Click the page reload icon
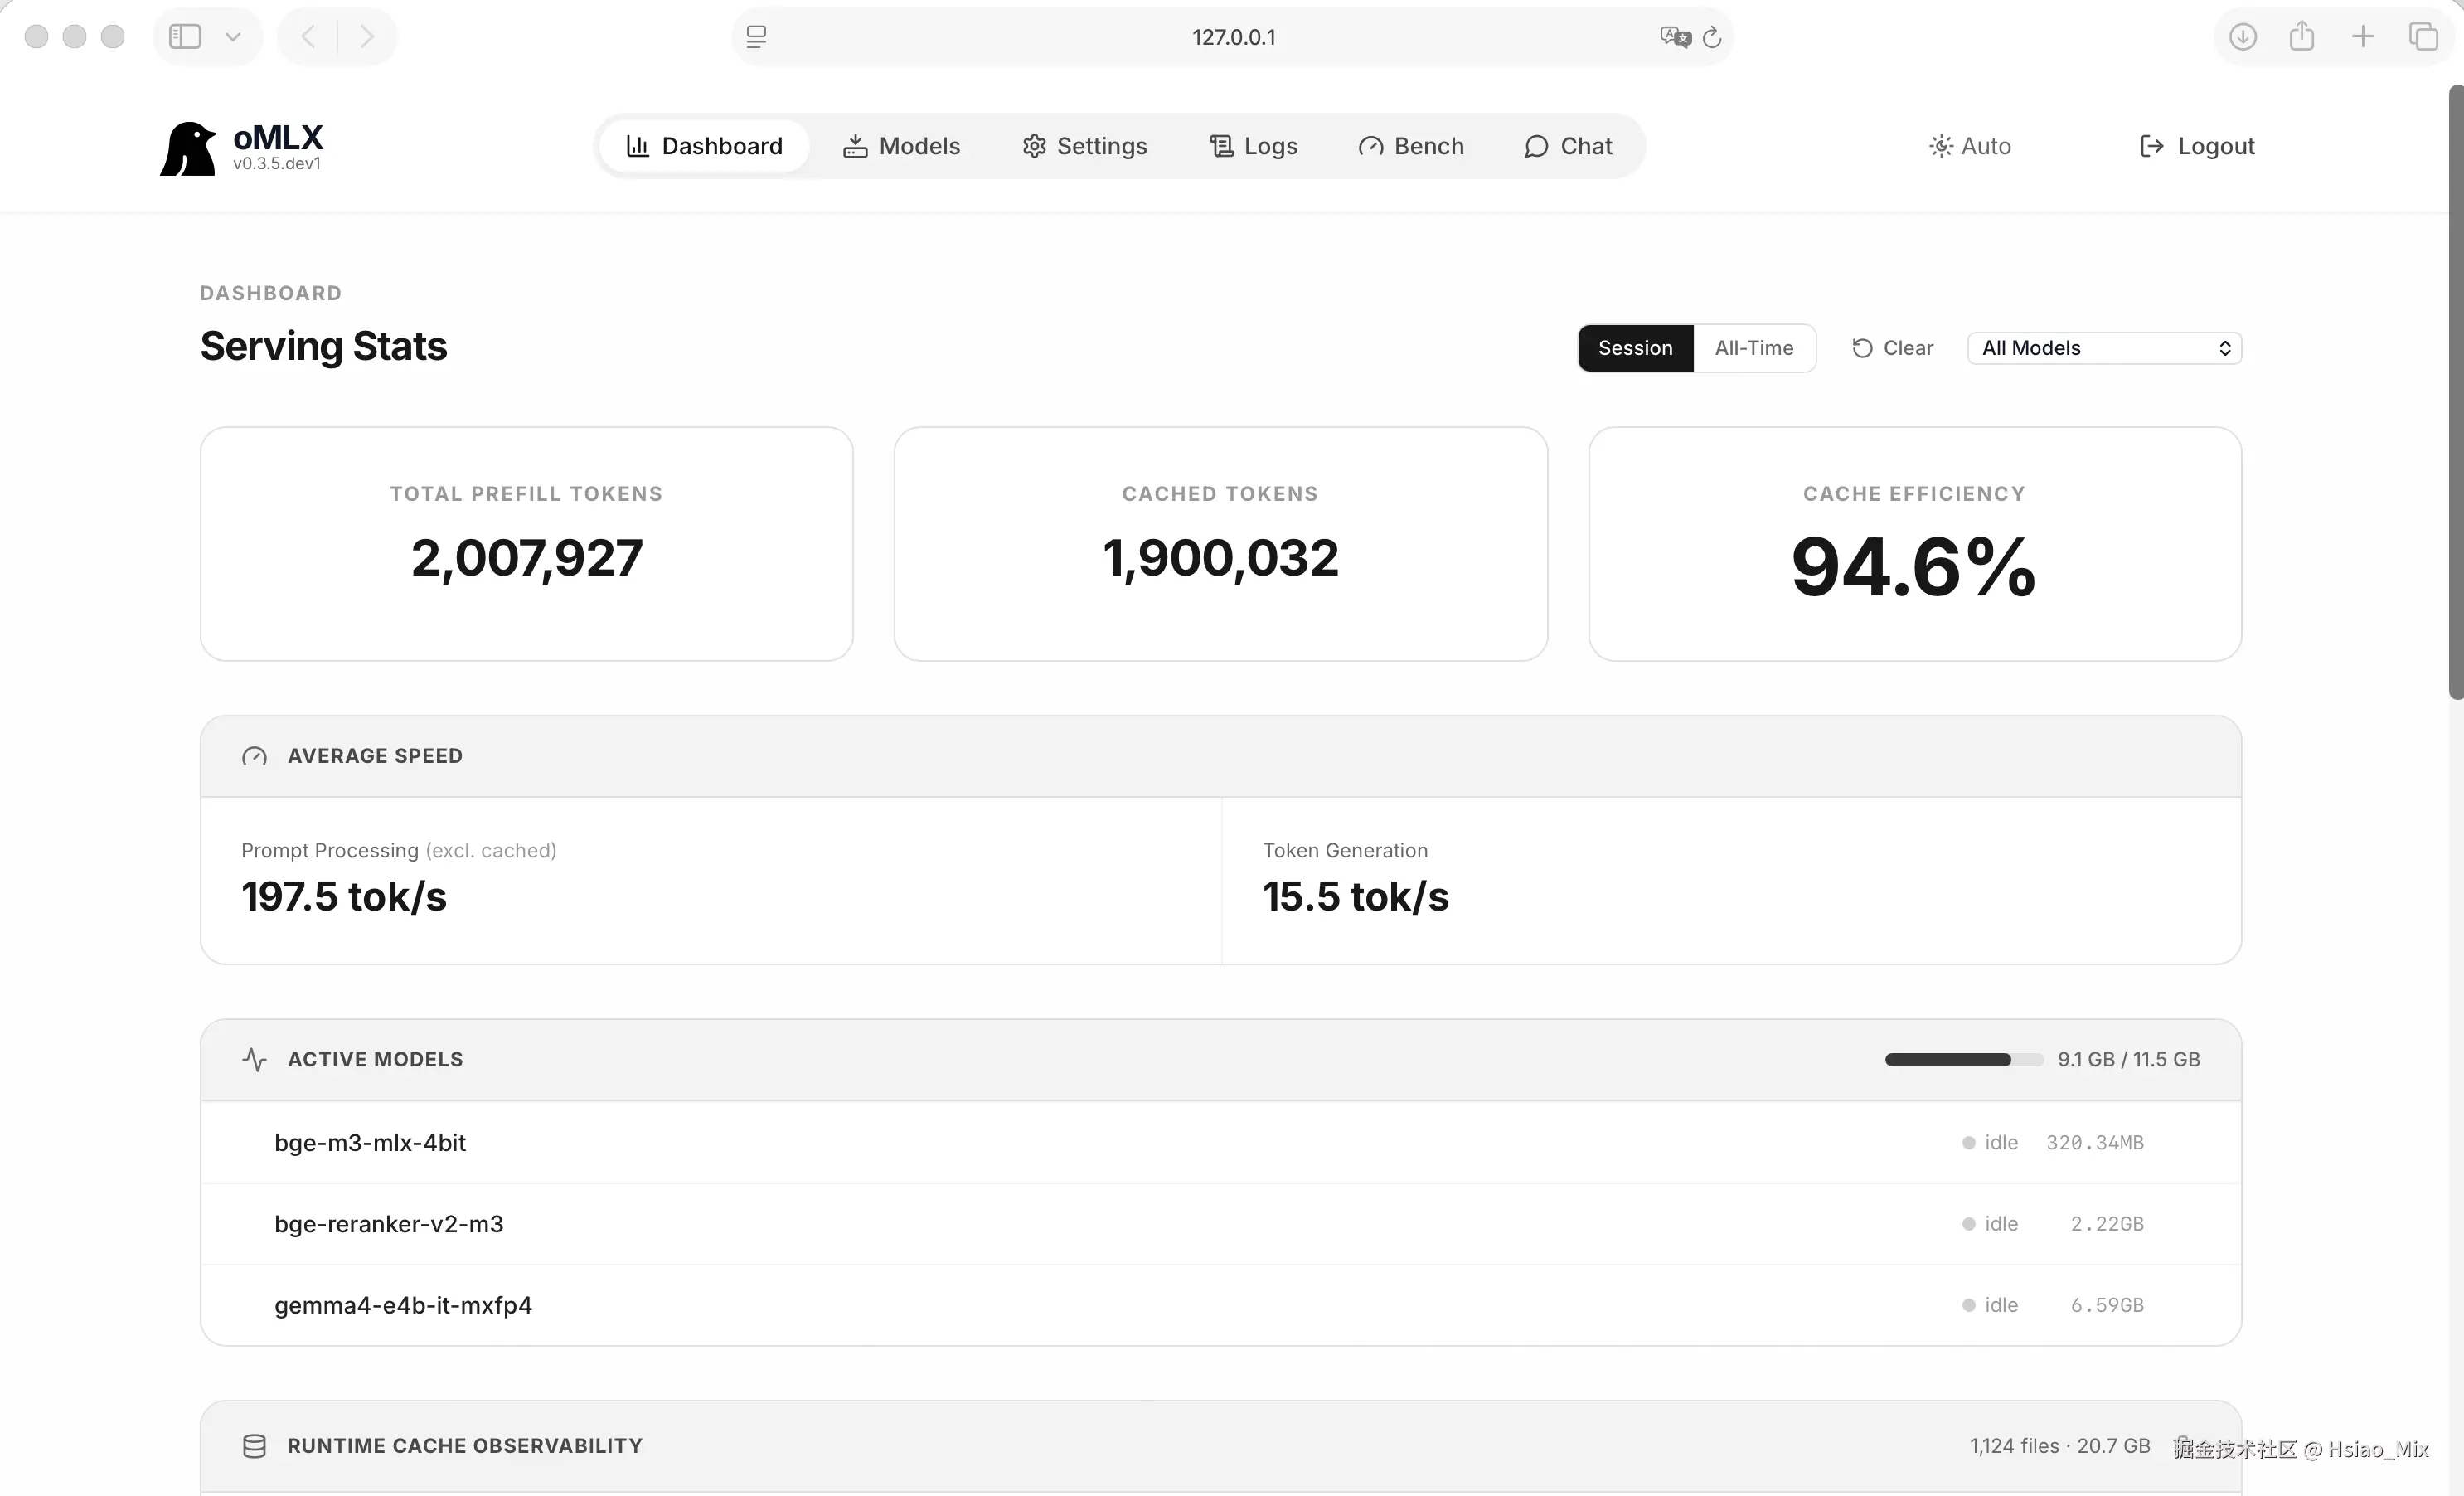The image size is (2464, 1496). pos(1712,37)
